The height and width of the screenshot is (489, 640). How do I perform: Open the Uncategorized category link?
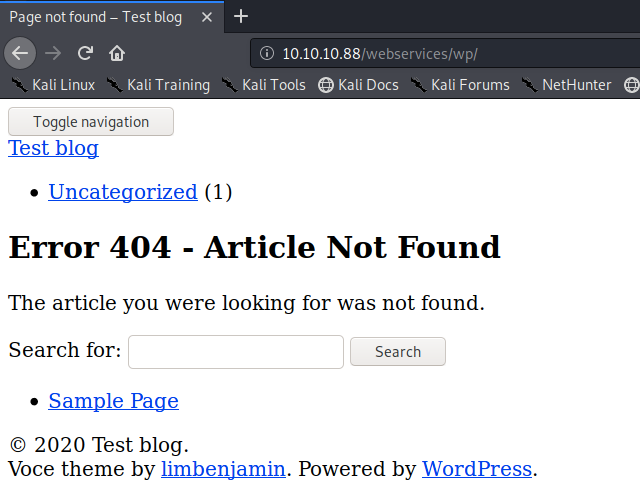[x=122, y=192]
